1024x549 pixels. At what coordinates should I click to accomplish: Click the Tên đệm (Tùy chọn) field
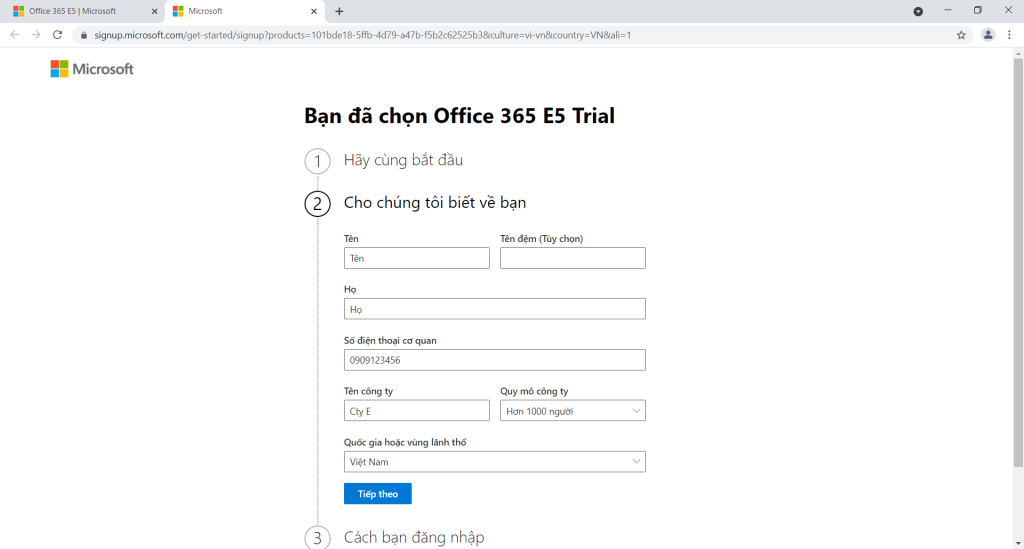573,258
